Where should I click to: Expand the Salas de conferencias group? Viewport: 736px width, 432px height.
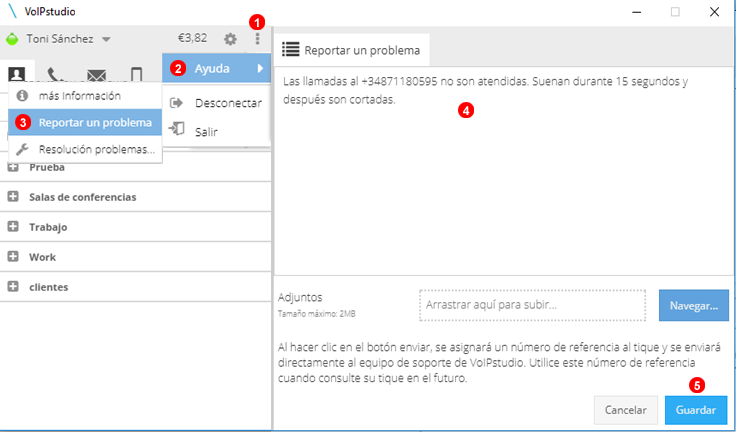point(13,197)
